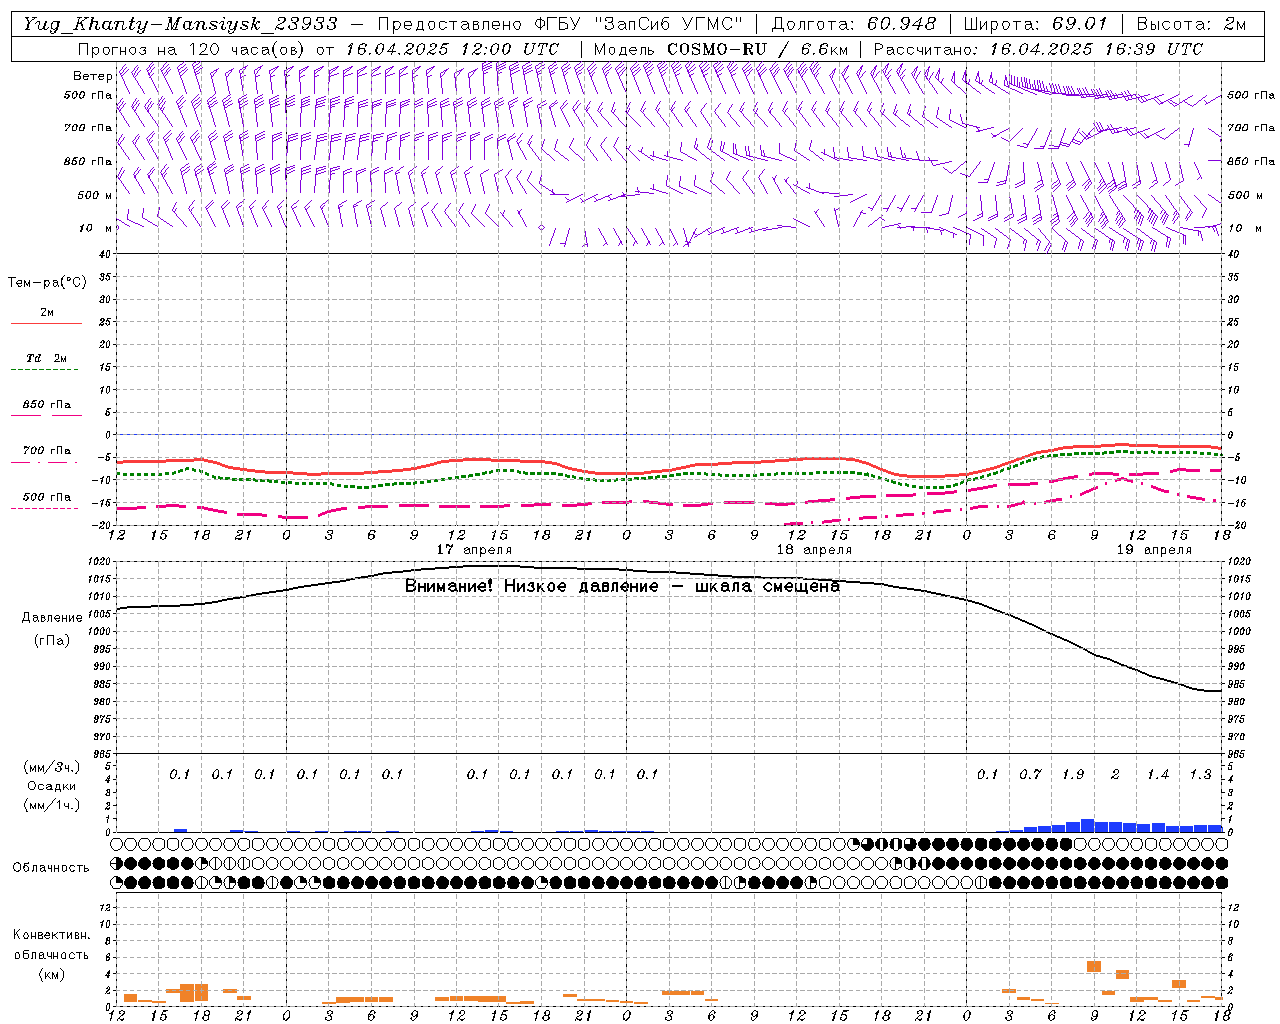This screenshot has height=1024, width=1280.
Task: Click the '850 гПа' temperature legend entry
Action: [x=47, y=405]
